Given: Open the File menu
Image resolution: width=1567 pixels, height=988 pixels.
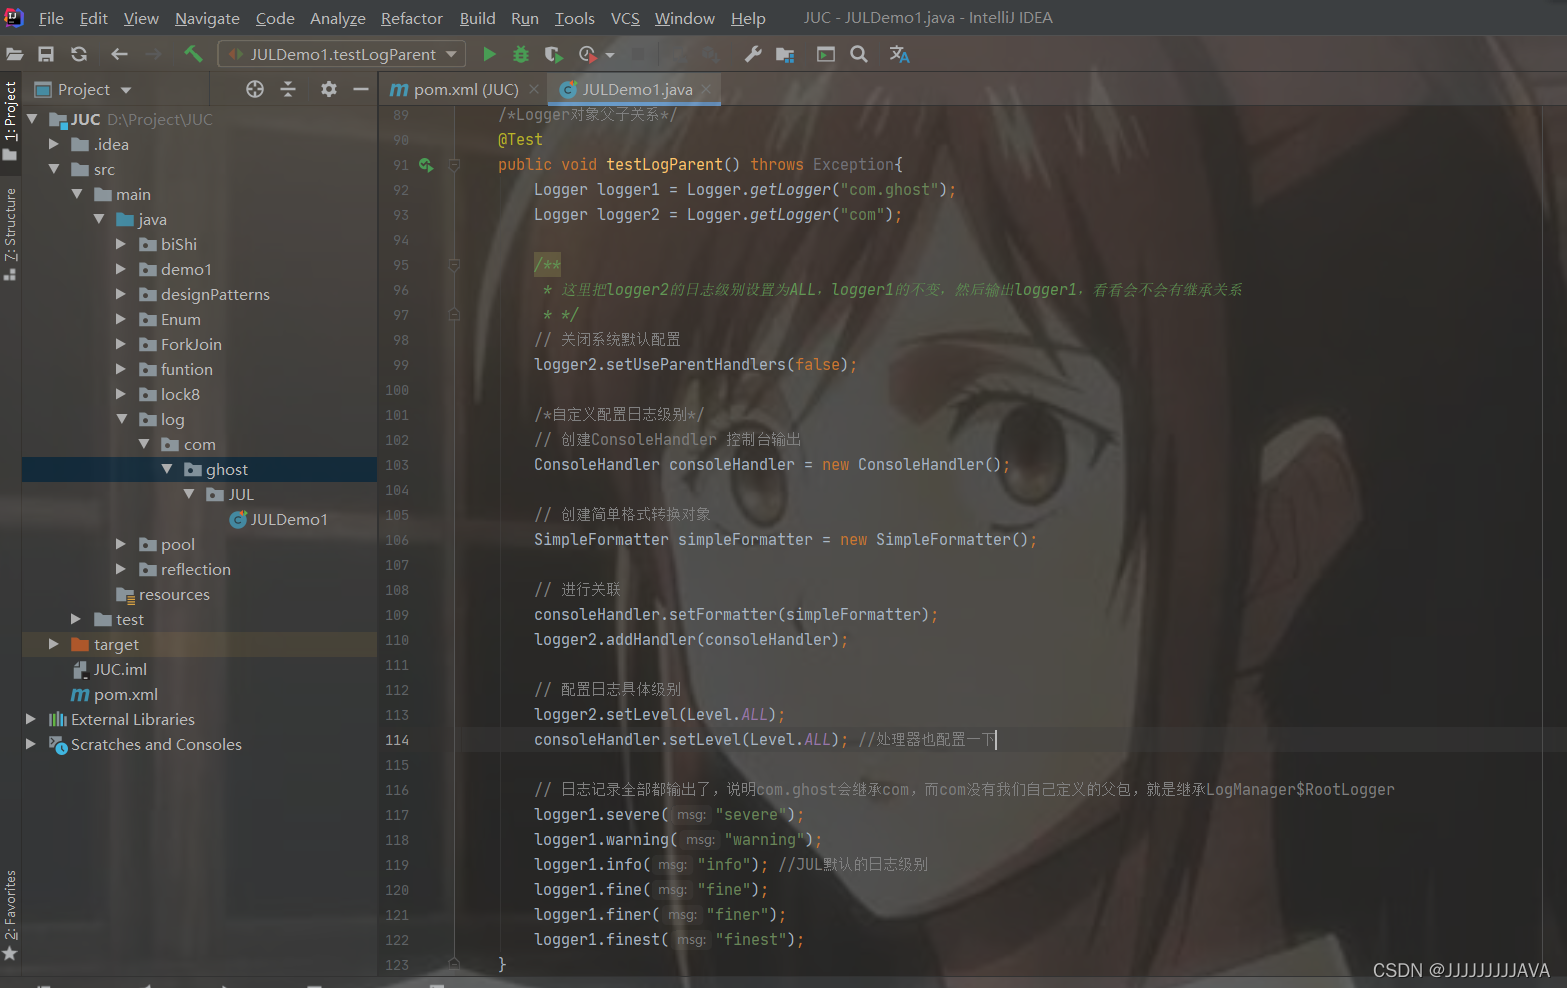Looking at the screenshot, I should pyautogui.click(x=51, y=18).
